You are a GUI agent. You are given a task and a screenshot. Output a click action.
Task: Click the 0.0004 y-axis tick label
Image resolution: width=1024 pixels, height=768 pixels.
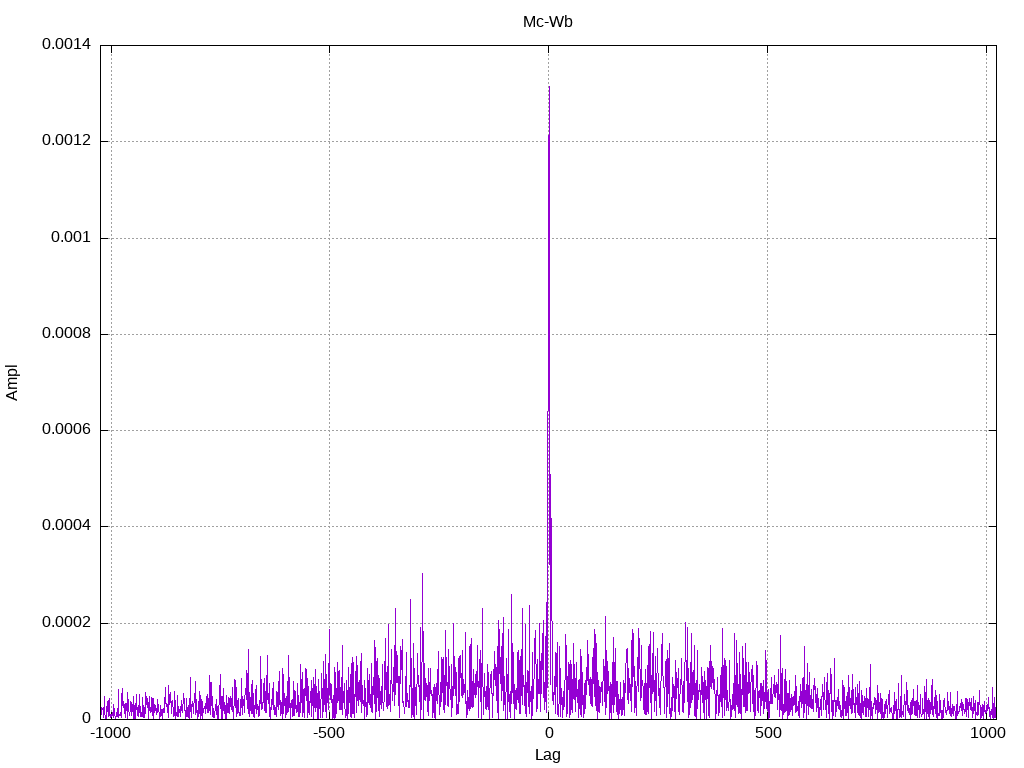click(x=67, y=526)
